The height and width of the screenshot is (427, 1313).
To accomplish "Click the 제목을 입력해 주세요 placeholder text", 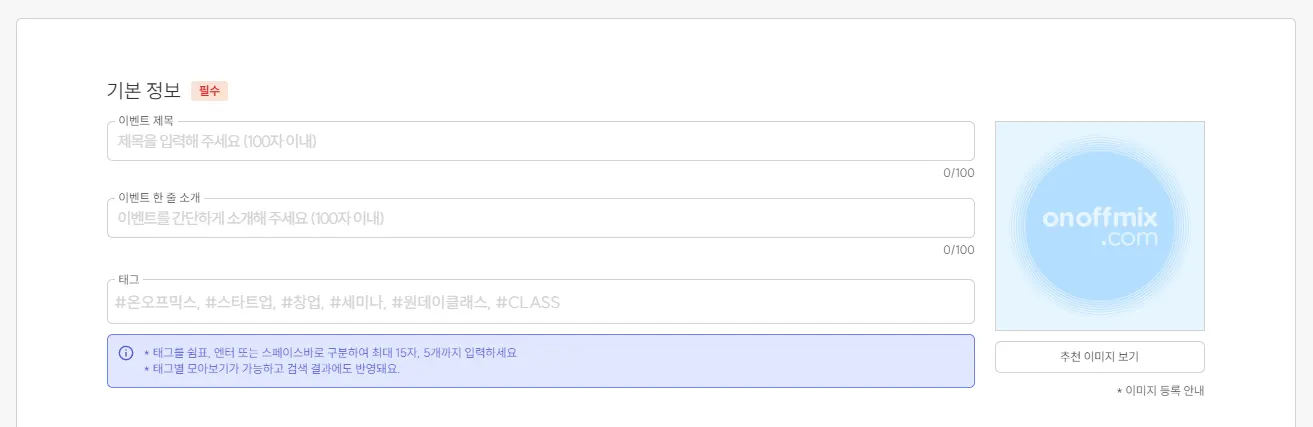I will coord(217,141).
